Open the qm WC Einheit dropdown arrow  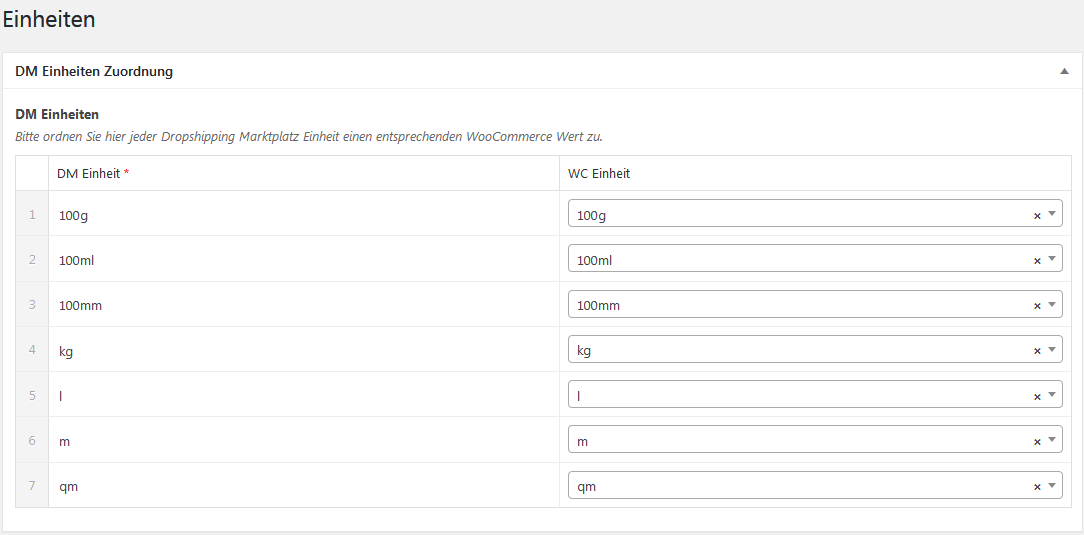[x=1052, y=485]
